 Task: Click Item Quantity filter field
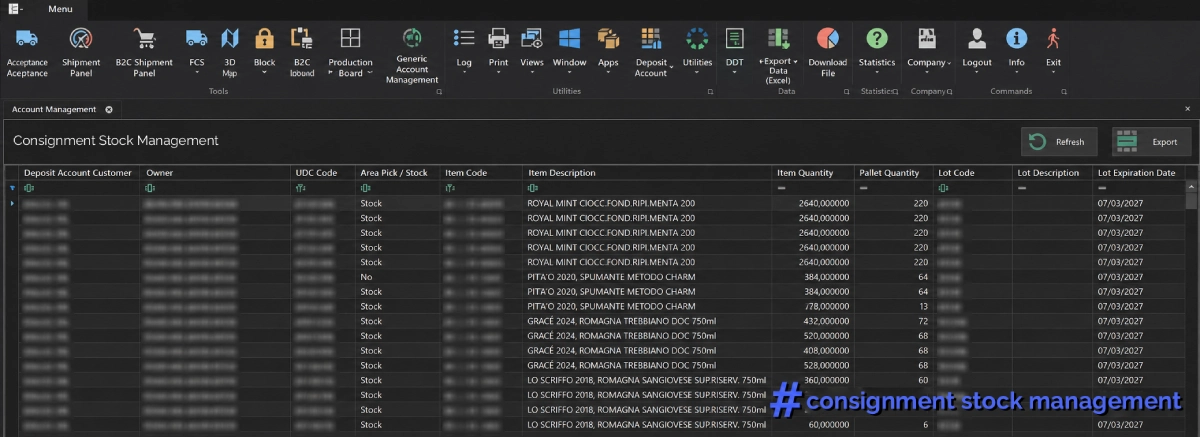pyautogui.click(x=814, y=188)
